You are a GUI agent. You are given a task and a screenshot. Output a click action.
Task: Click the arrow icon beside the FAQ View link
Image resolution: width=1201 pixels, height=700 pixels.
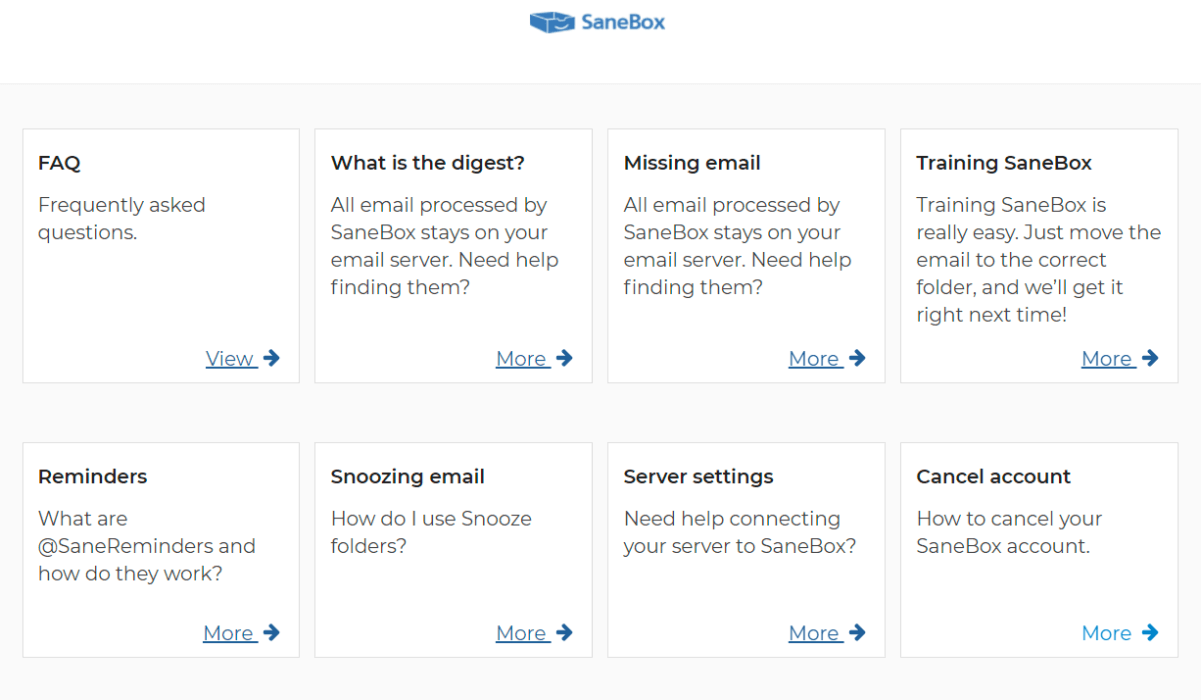(271, 358)
